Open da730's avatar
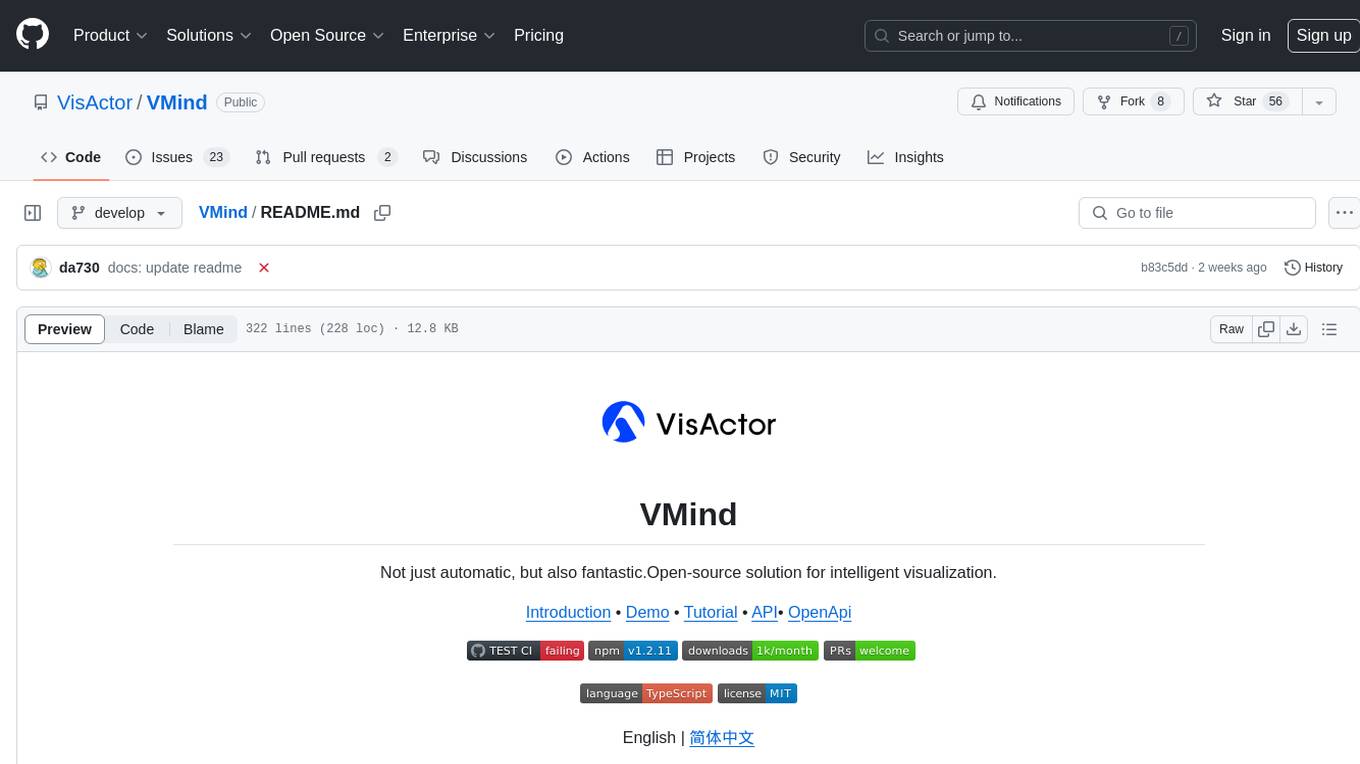The width and height of the screenshot is (1360, 764). [x=40, y=268]
